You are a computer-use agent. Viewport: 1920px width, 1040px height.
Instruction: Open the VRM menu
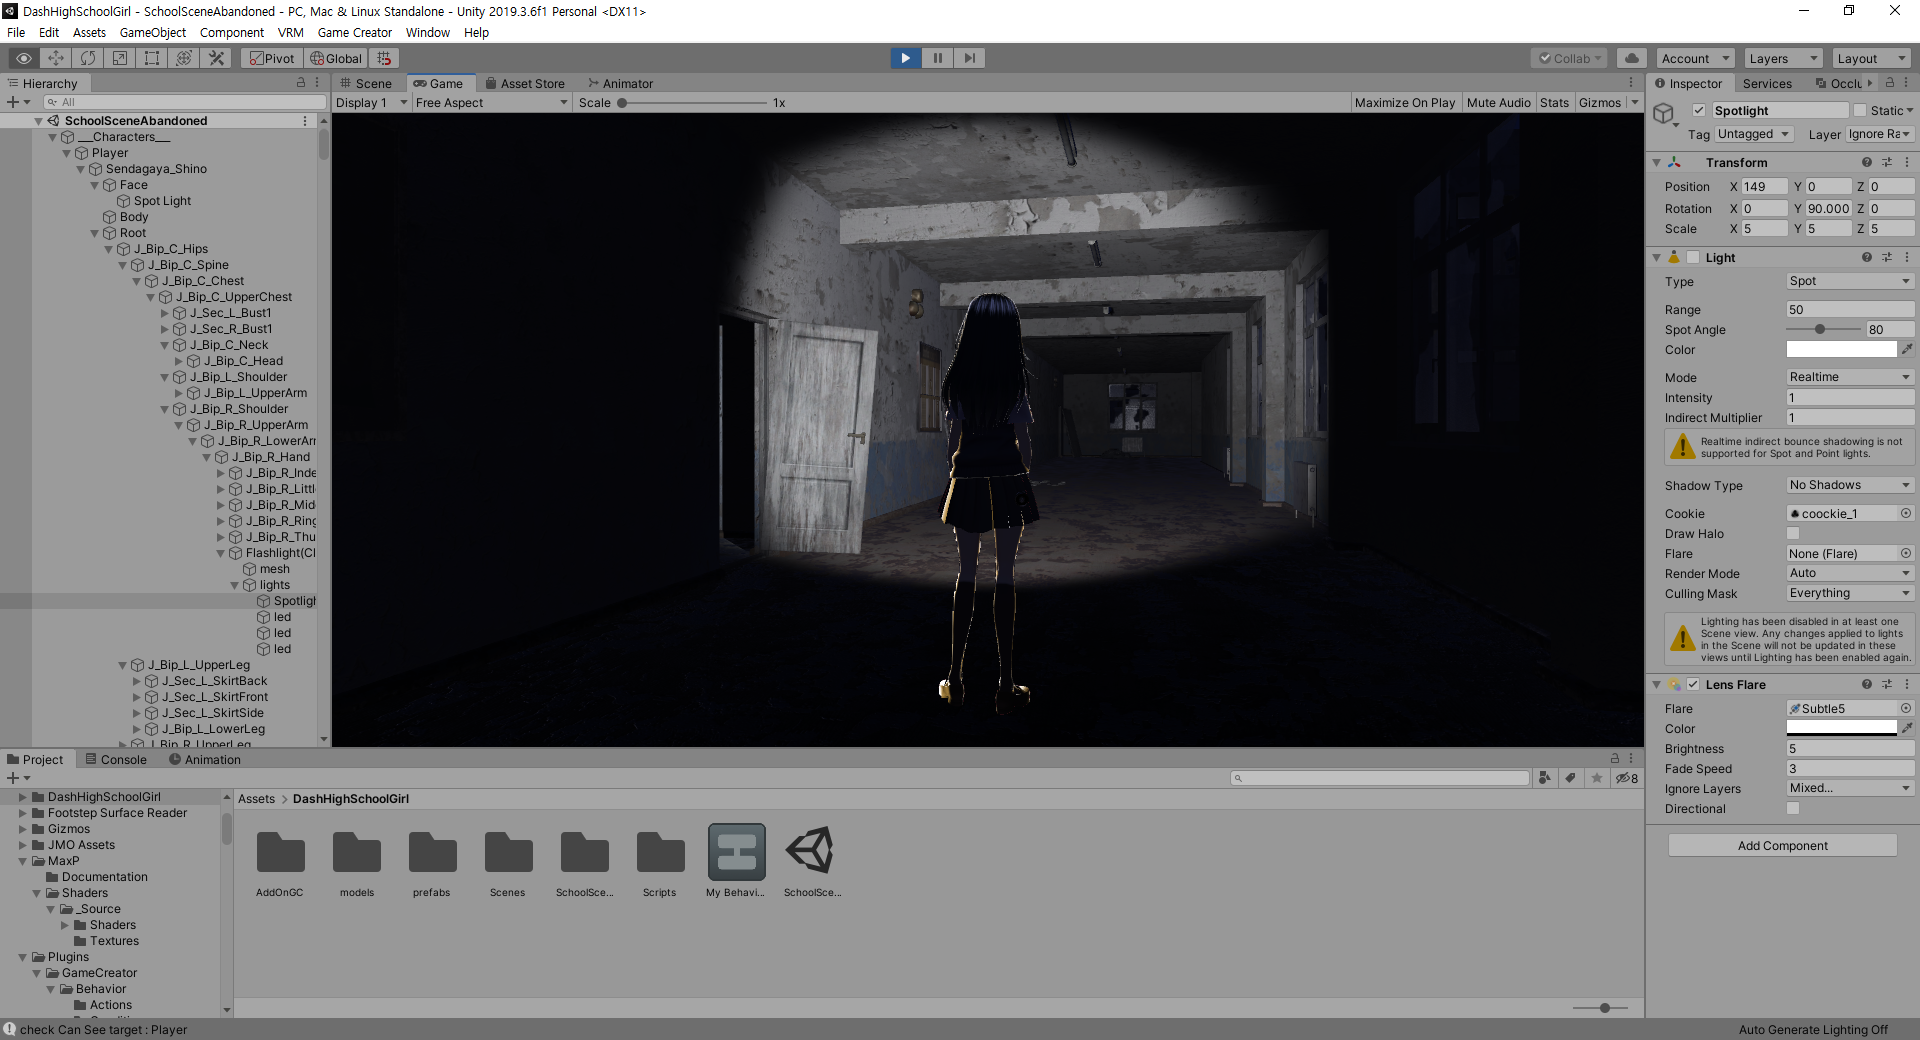(x=290, y=32)
